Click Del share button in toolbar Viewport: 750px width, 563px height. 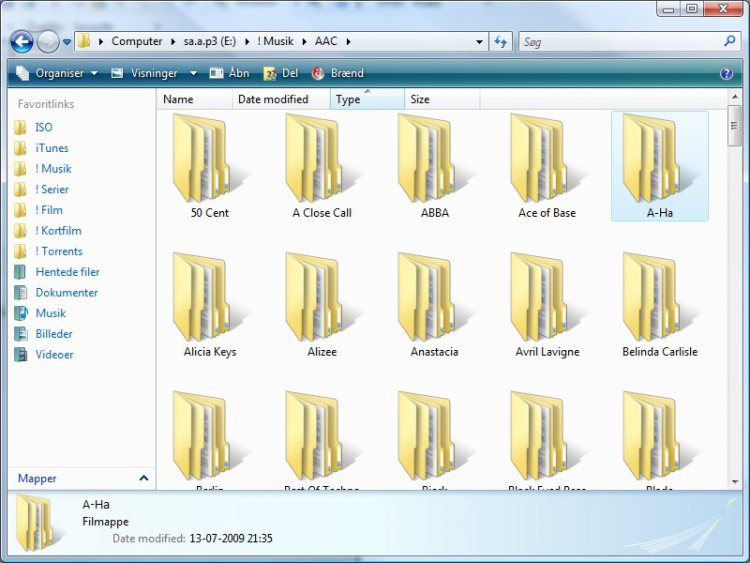pyautogui.click(x=281, y=73)
